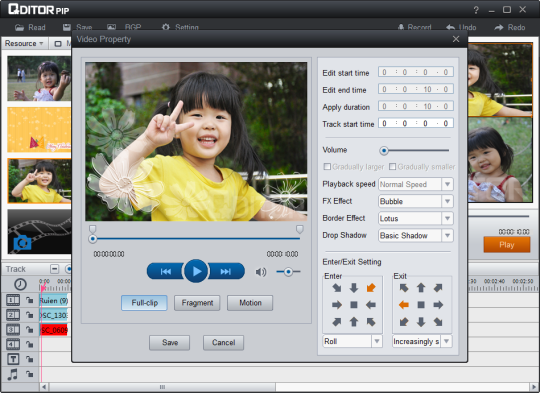
Task: Click the text track T icon
Action: click(13, 359)
